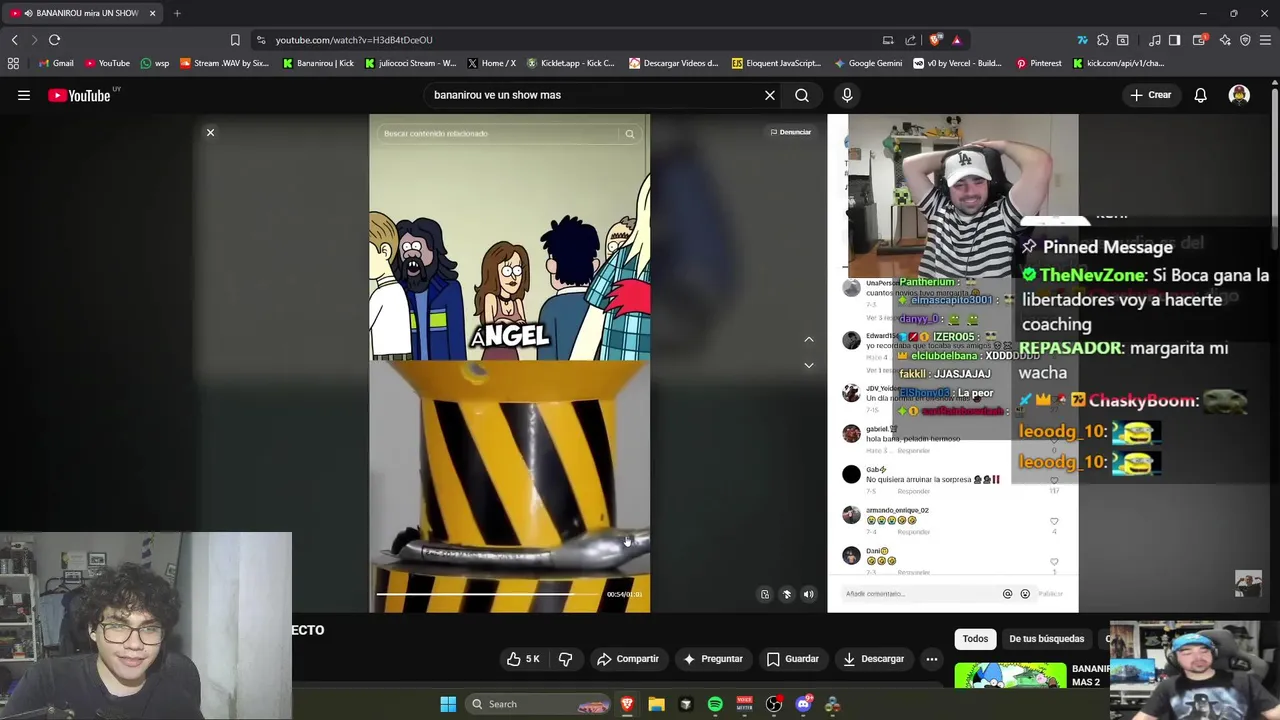Share the video with Compartir
The image size is (1280, 720).
(x=628, y=659)
